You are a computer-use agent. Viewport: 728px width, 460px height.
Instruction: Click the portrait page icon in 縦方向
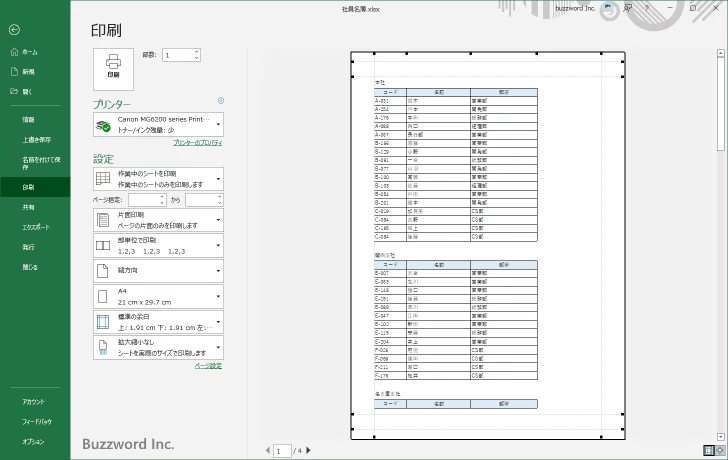coord(103,271)
